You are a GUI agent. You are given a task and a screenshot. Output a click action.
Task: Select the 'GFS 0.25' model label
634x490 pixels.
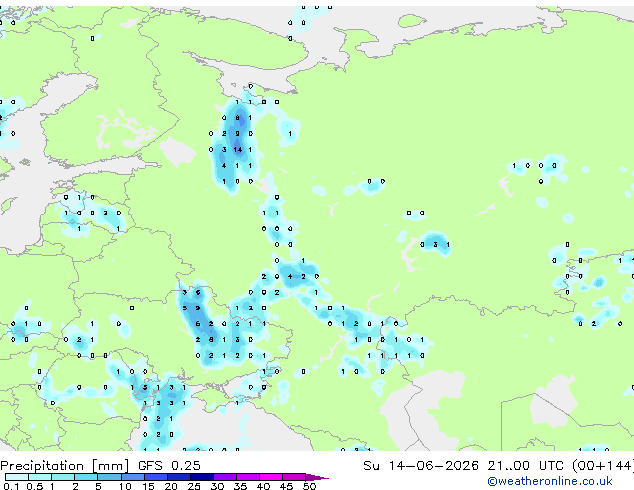[169, 465]
